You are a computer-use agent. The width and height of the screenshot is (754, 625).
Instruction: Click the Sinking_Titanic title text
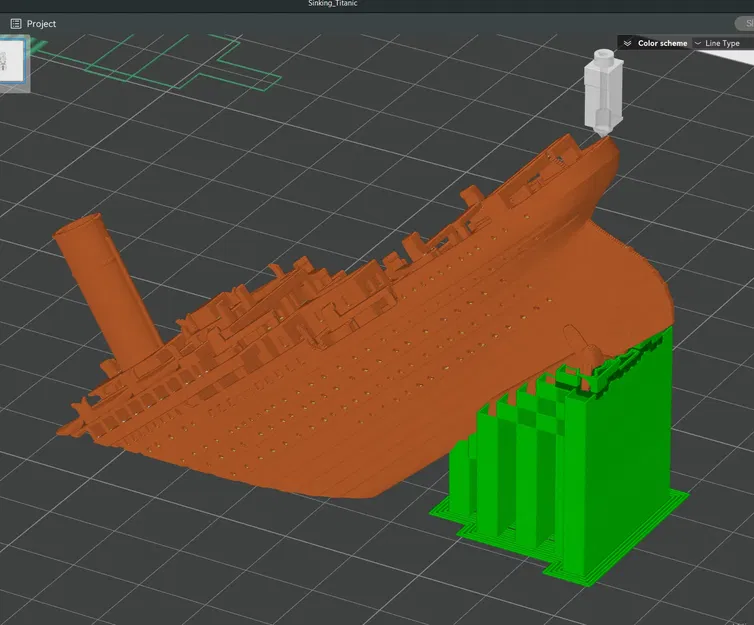click(x=332, y=3)
